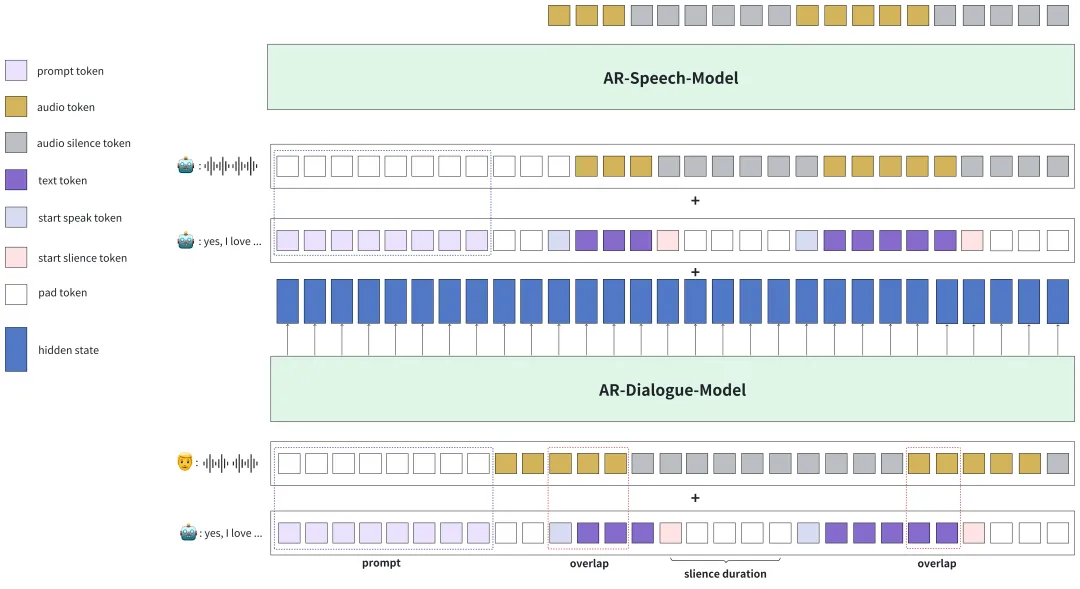1080x589 pixels.
Task: Click the 'prompt' label under the bottom row
Action: click(381, 563)
